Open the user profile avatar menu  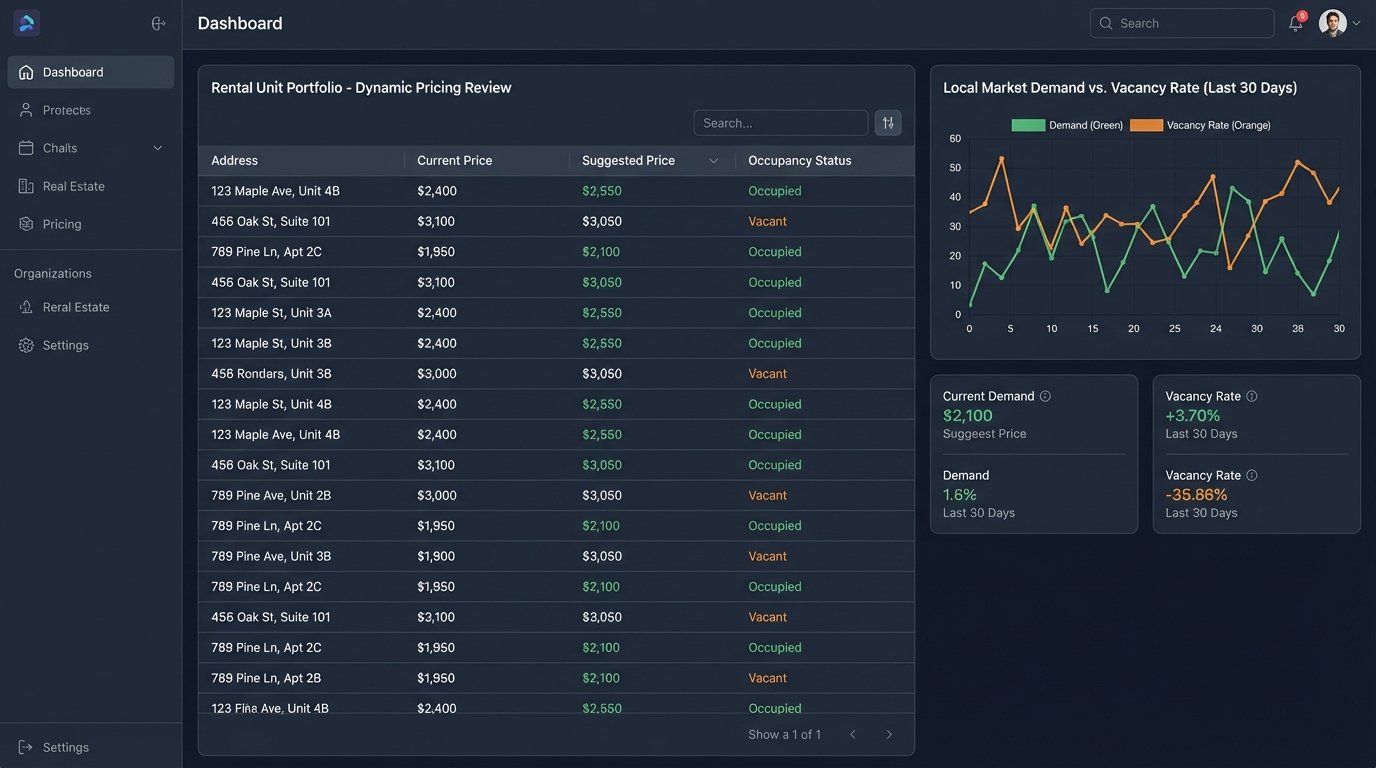(x=1333, y=23)
